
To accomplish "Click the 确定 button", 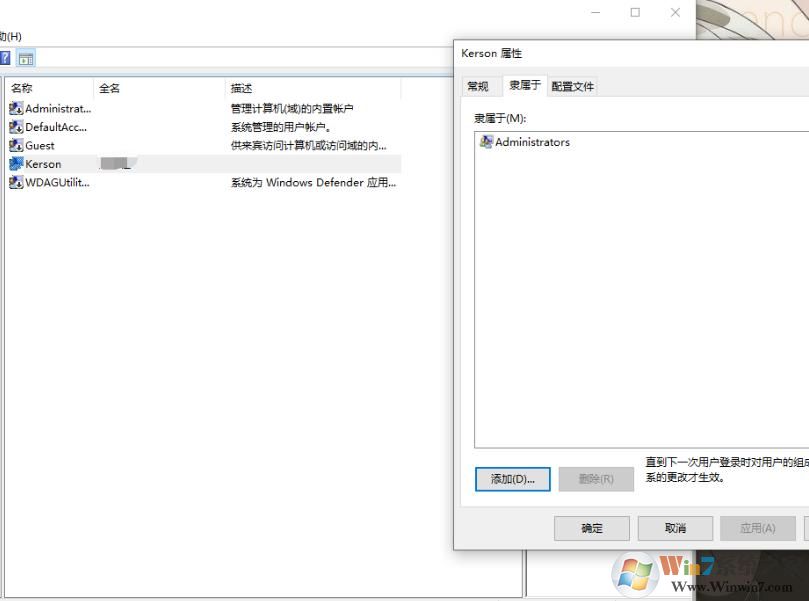I will click(x=592, y=528).
